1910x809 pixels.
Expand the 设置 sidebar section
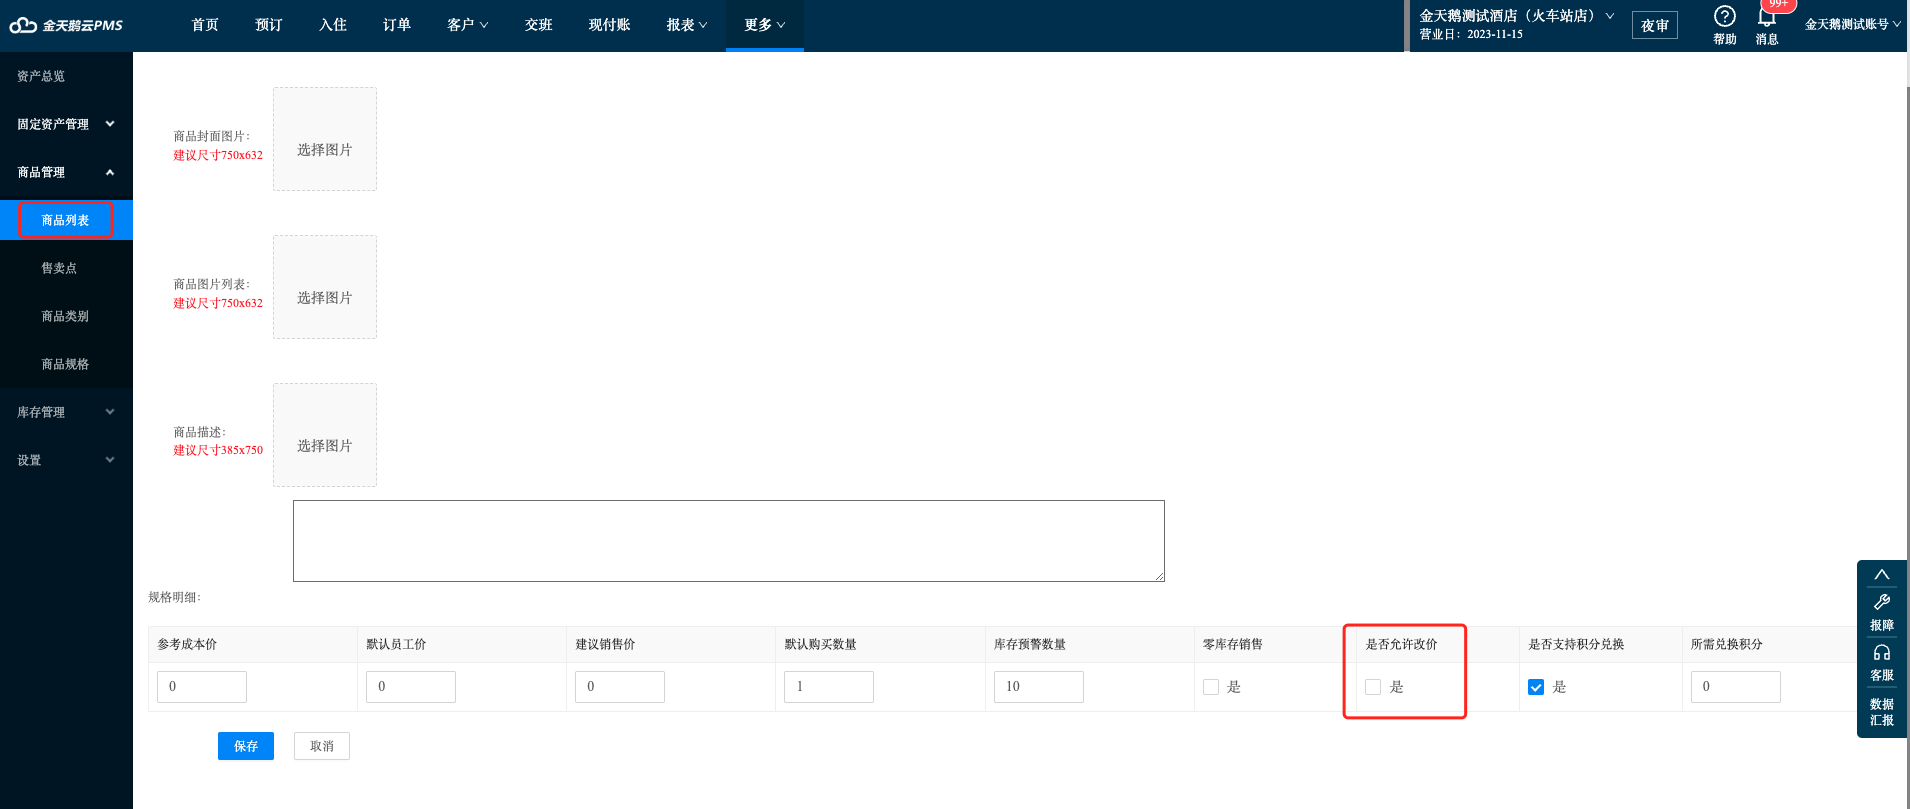pyautogui.click(x=66, y=460)
